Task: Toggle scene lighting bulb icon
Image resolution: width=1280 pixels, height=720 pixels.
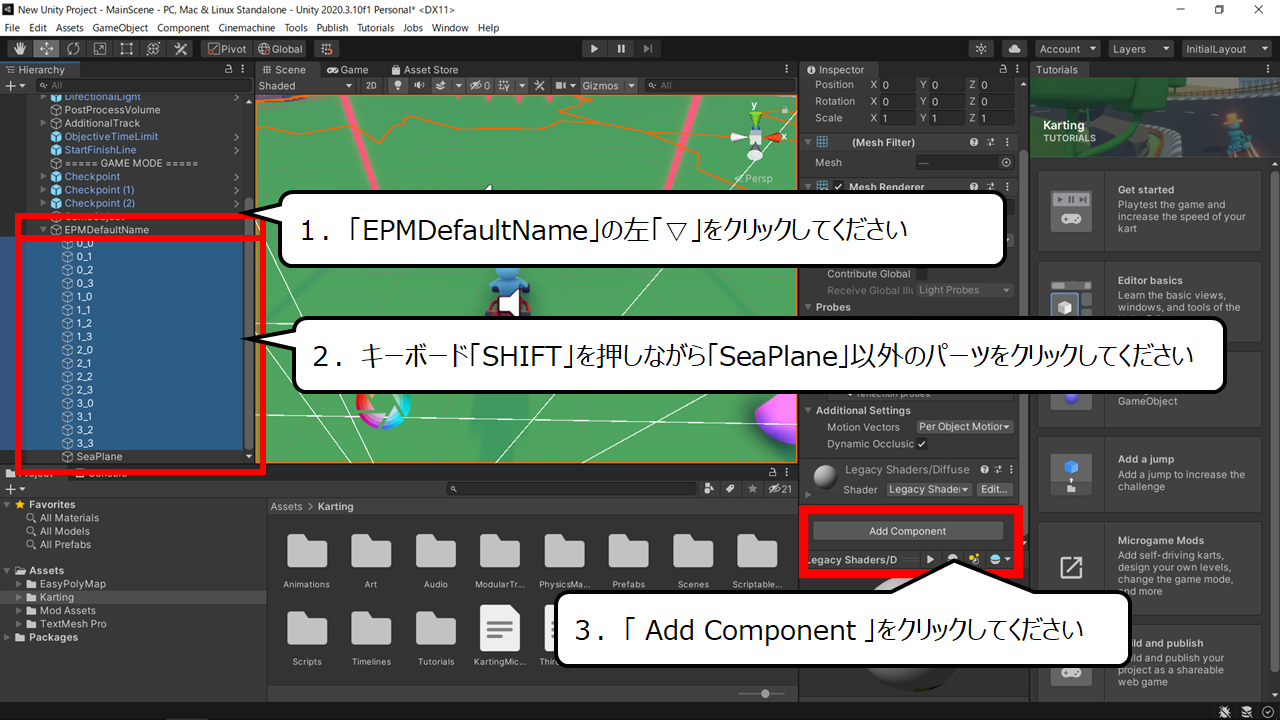Action: tap(398, 86)
